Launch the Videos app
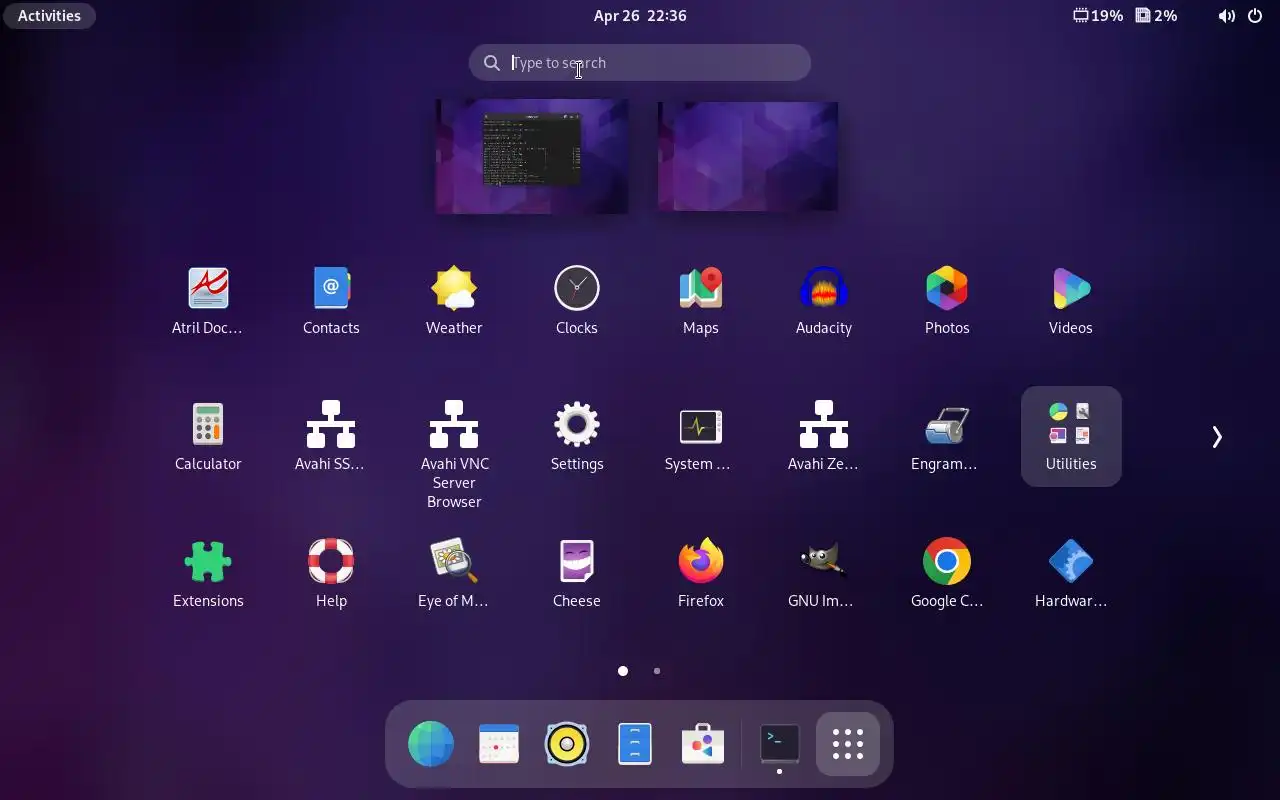 coord(1071,300)
